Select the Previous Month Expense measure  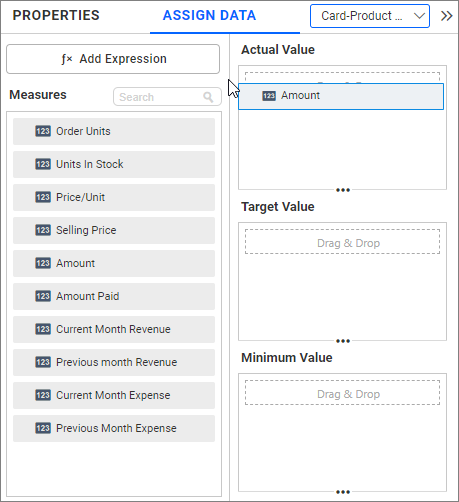[114, 428]
